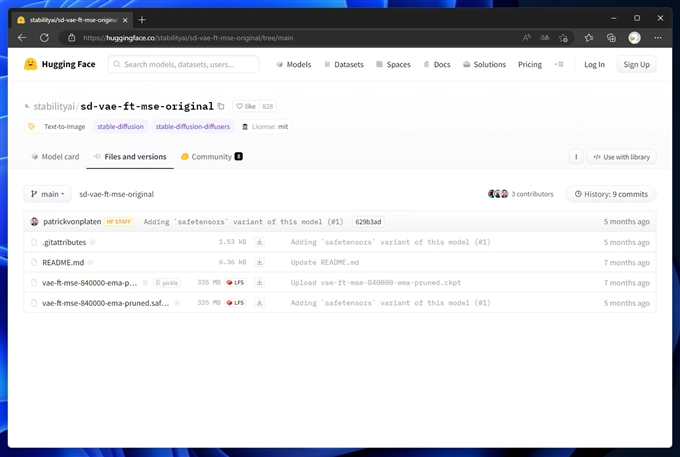Focus the Search models, datasets, users field

[183, 64]
